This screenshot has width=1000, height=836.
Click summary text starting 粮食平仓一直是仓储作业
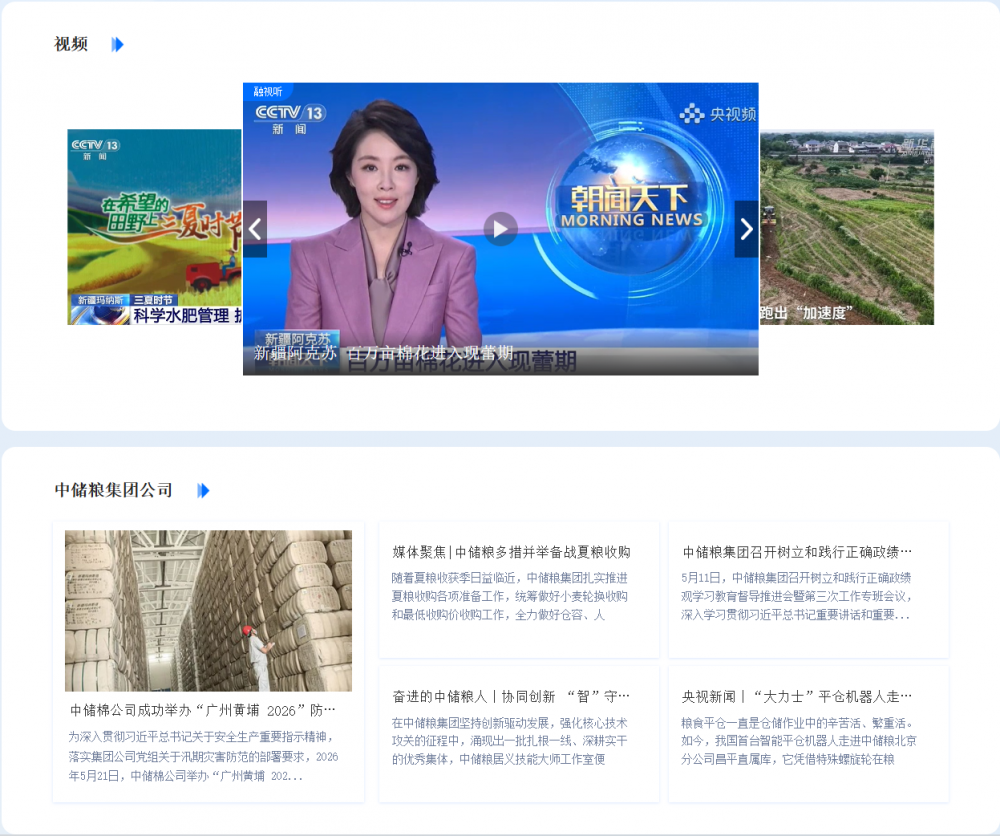pyautogui.click(x=798, y=741)
